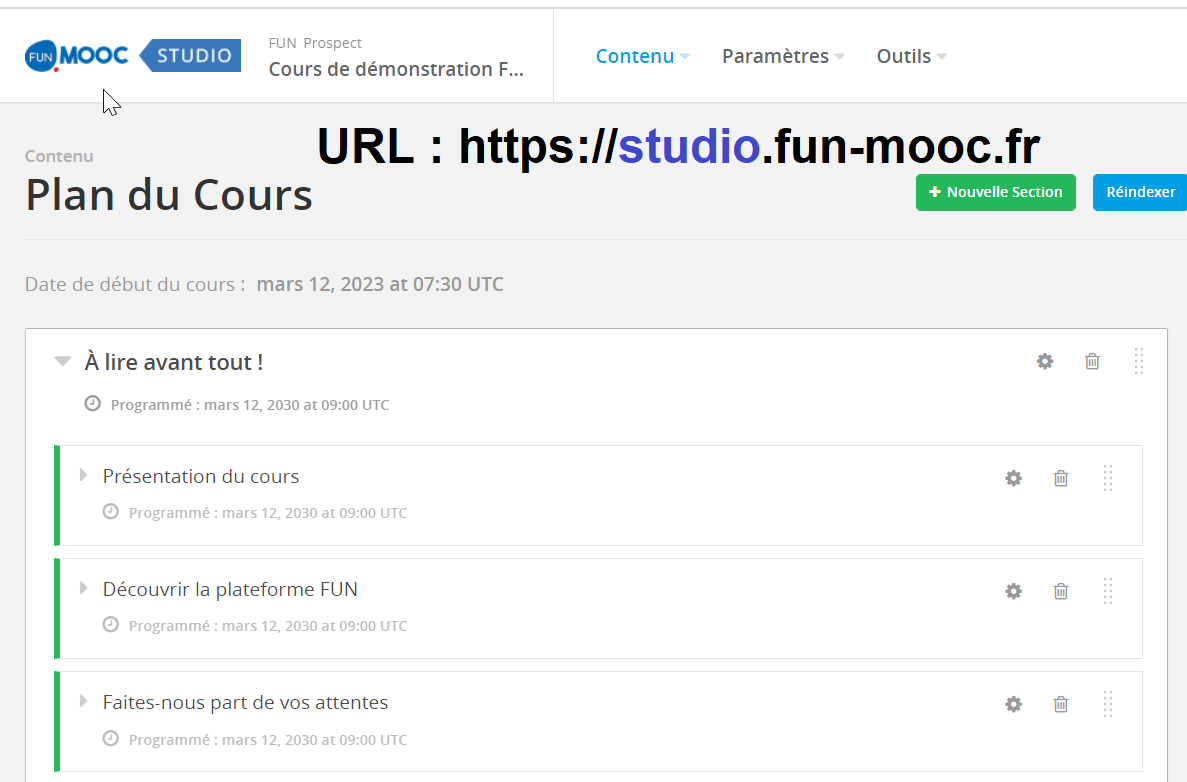Click the 'Nouvelle Section' button
This screenshot has height=782, width=1187.
[995, 192]
